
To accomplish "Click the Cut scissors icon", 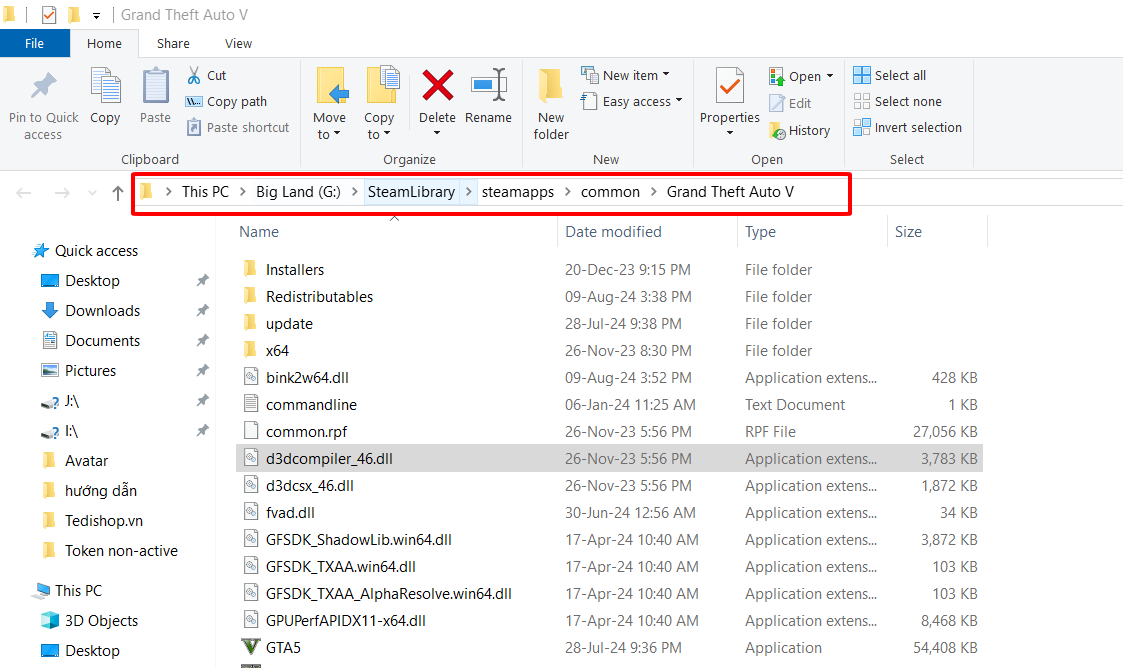I will tap(194, 75).
